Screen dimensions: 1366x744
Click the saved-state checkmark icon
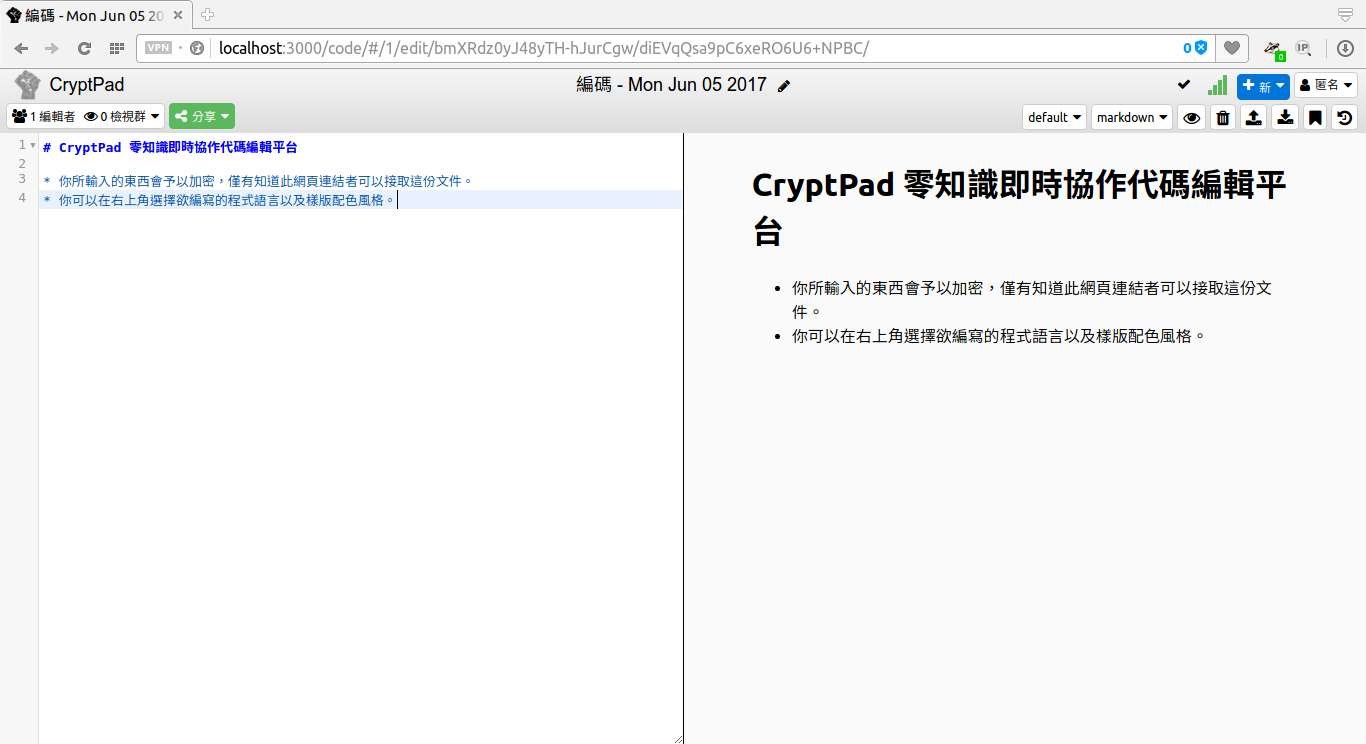[1183, 85]
